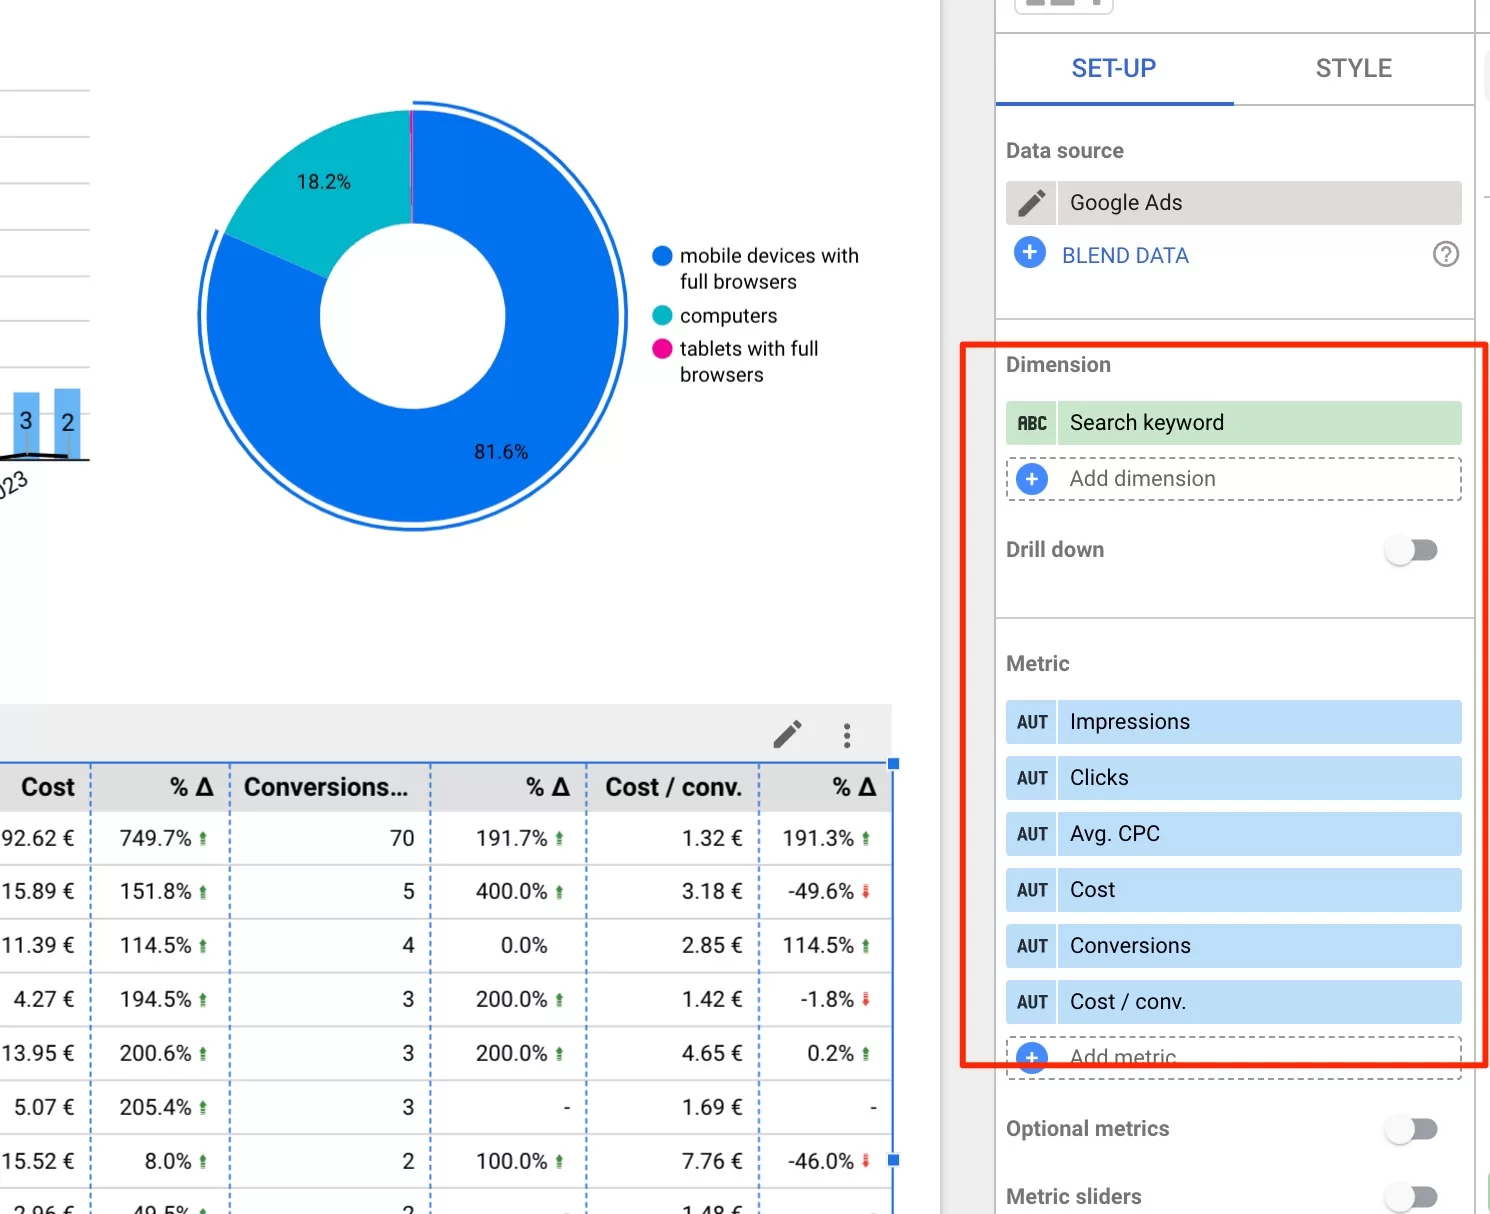Image resolution: width=1490 pixels, height=1214 pixels.
Task: Click the blue legend dot for mobile devices
Action: click(662, 256)
